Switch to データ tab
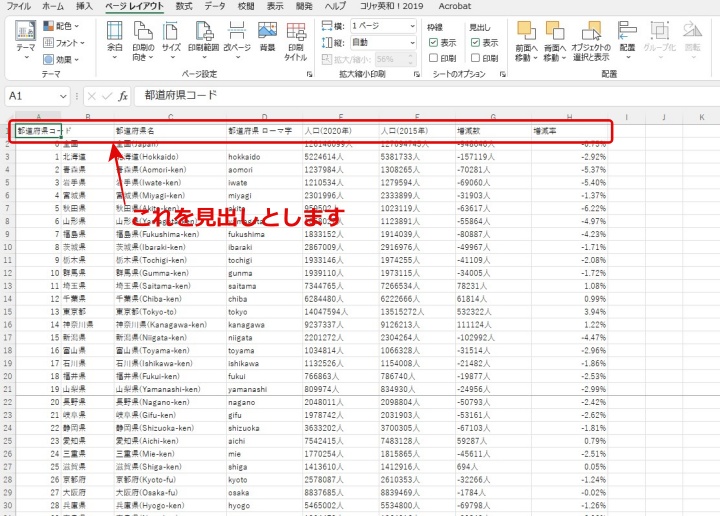 point(215,6)
